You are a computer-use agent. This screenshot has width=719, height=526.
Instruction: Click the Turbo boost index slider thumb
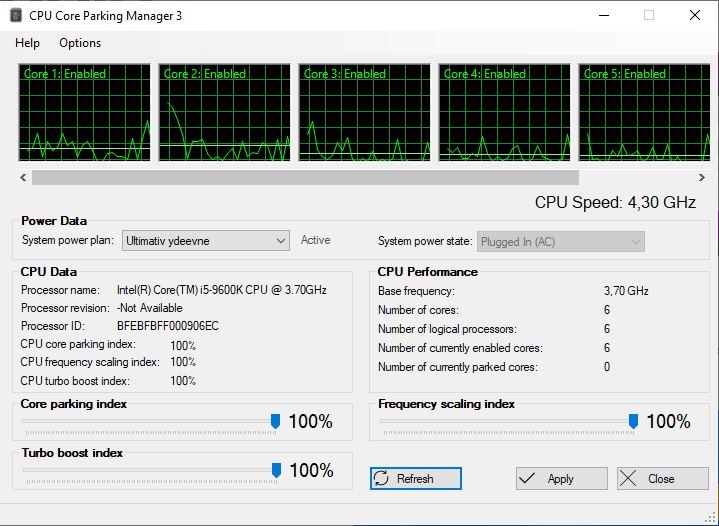coord(276,470)
